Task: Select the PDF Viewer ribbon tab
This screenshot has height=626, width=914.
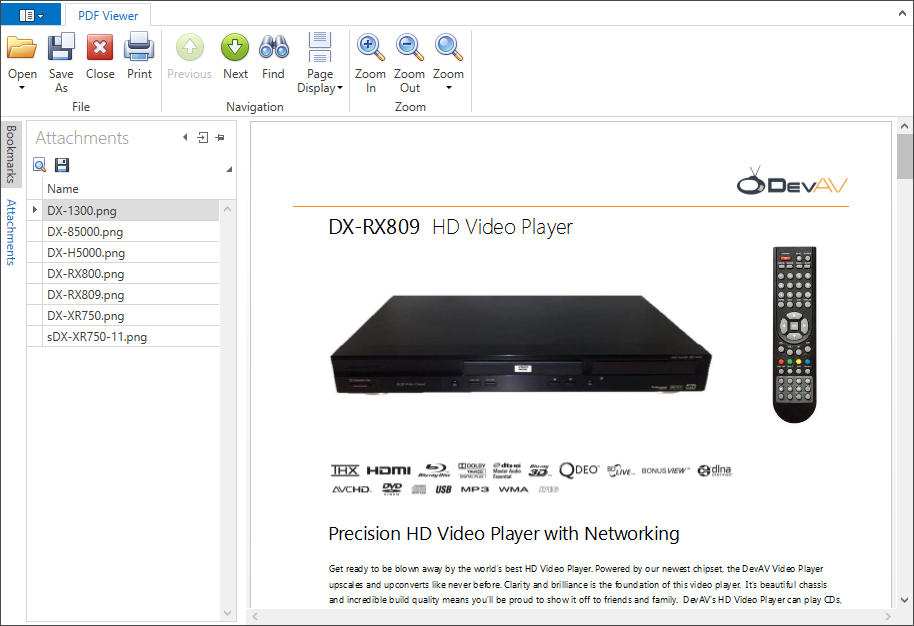Action: [x=108, y=15]
